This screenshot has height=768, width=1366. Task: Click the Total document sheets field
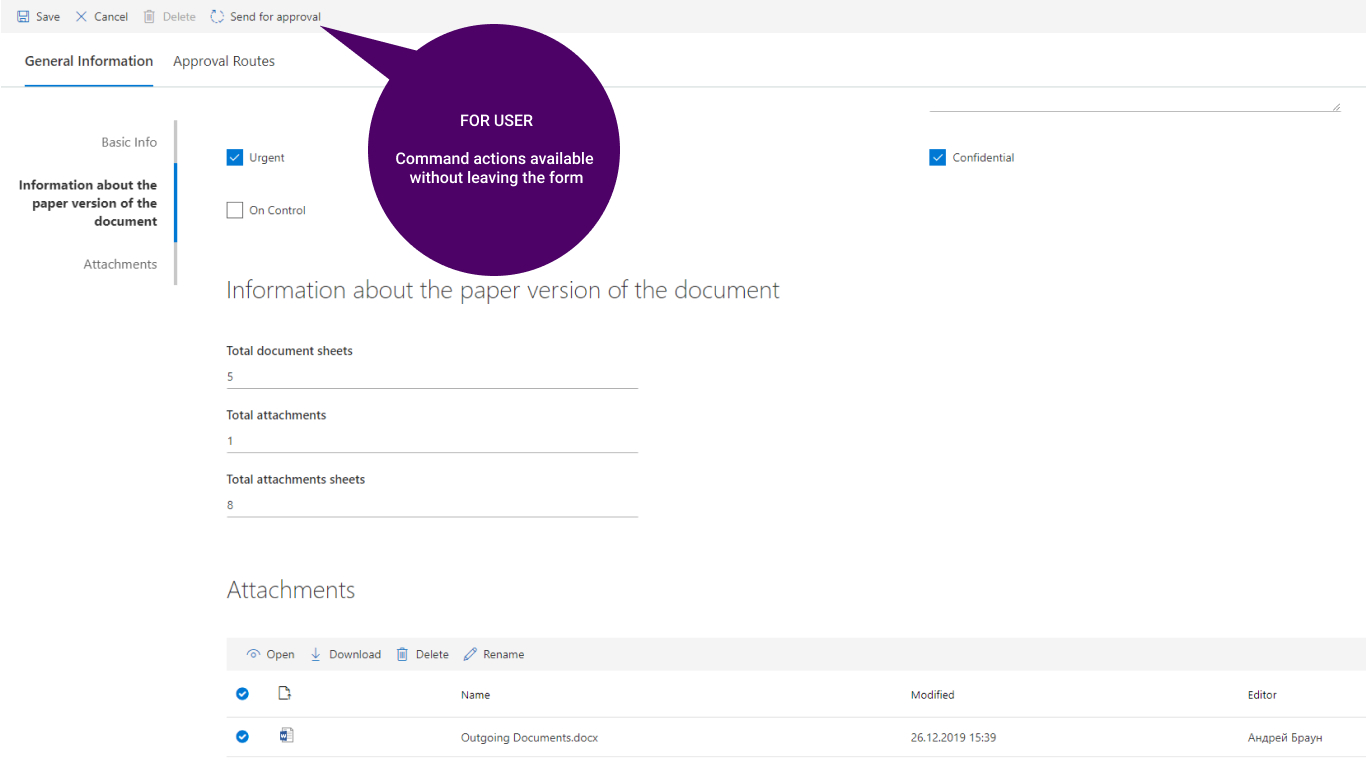(432, 377)
